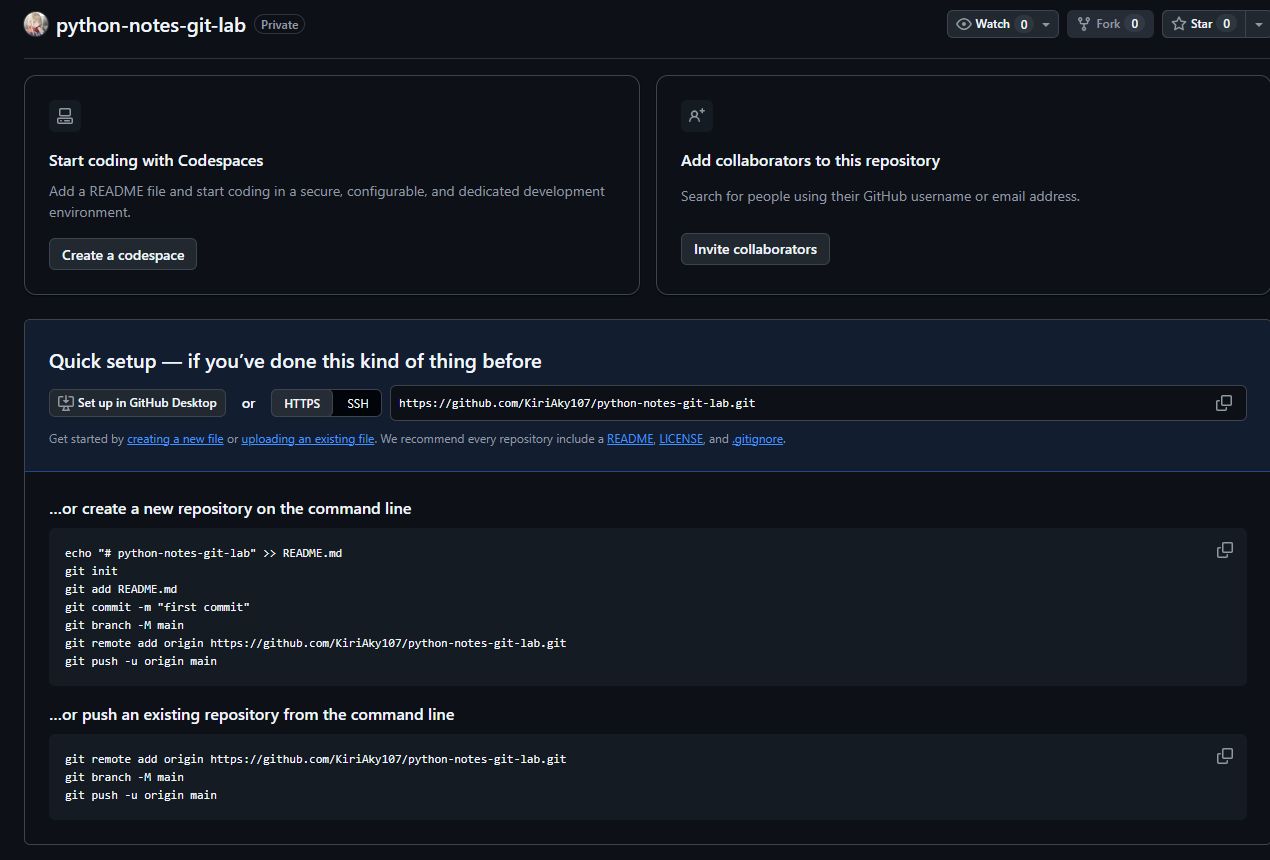
Task: Click 'Add collaborators to this repository' heading
Action: coord(810,160)
